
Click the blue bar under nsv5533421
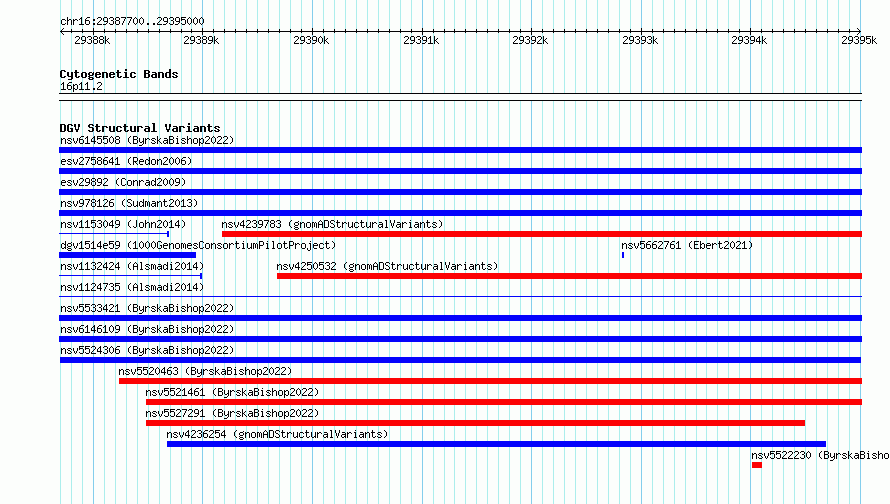click(460, 318)
